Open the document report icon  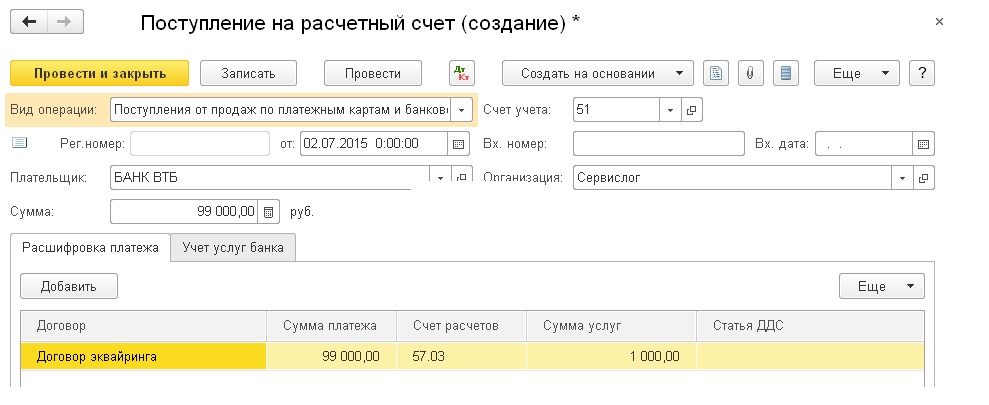coord(716,73)
